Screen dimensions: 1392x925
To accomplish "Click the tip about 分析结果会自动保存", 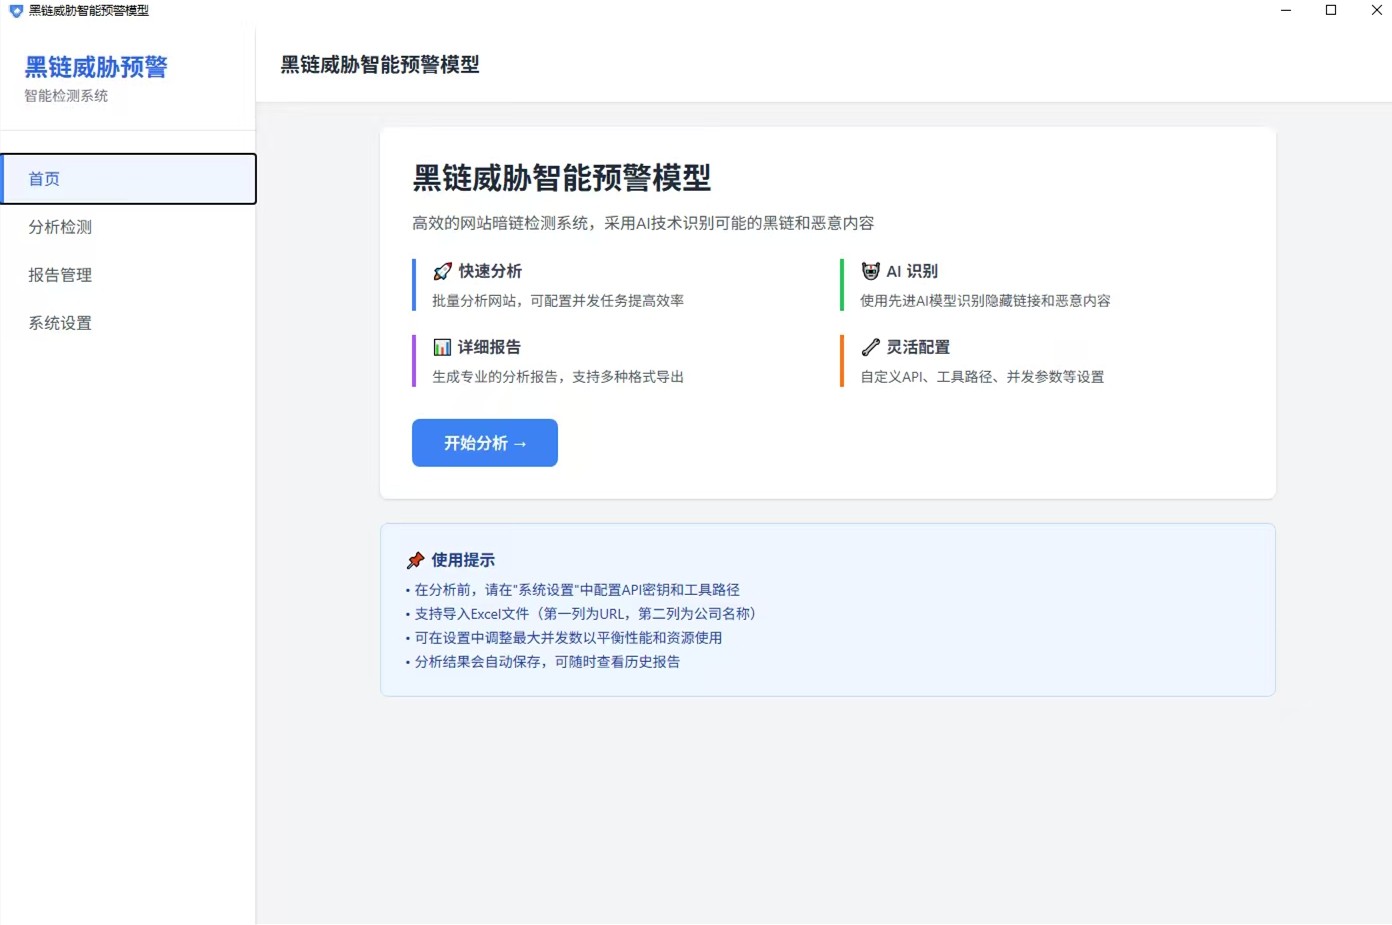I will [543, 662].
